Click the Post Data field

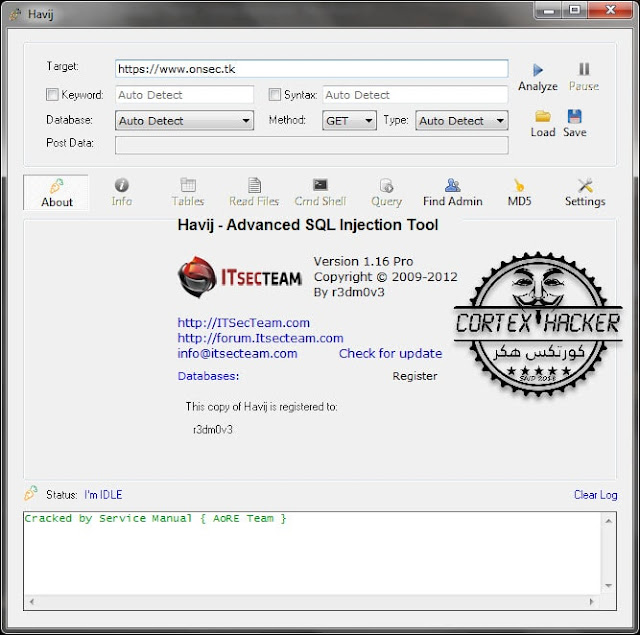coord(311,145)
